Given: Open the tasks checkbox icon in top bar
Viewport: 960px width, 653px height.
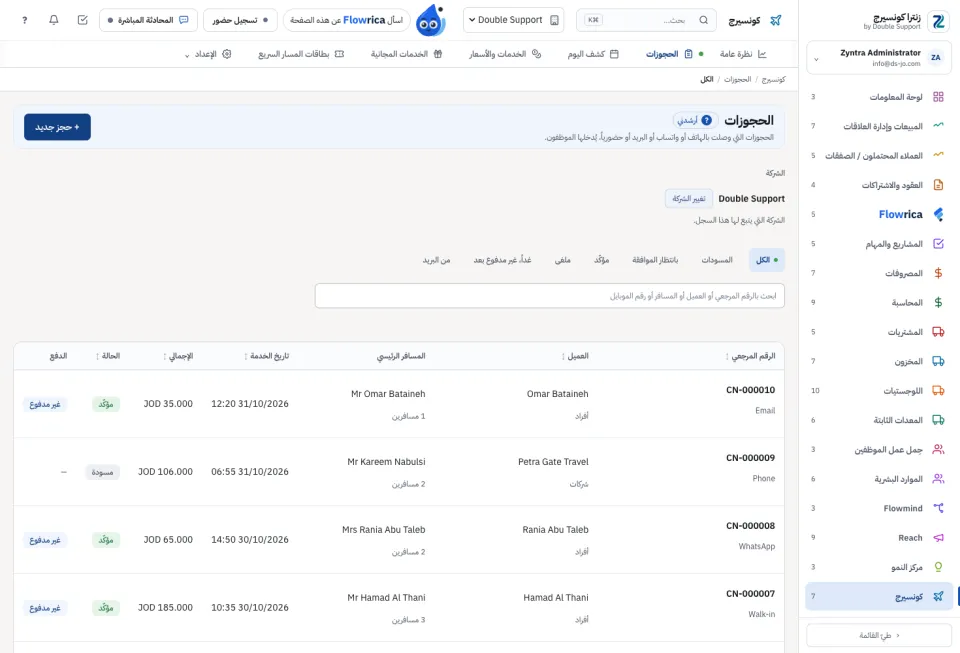Looking at the screenshot, I should point(83,20).
